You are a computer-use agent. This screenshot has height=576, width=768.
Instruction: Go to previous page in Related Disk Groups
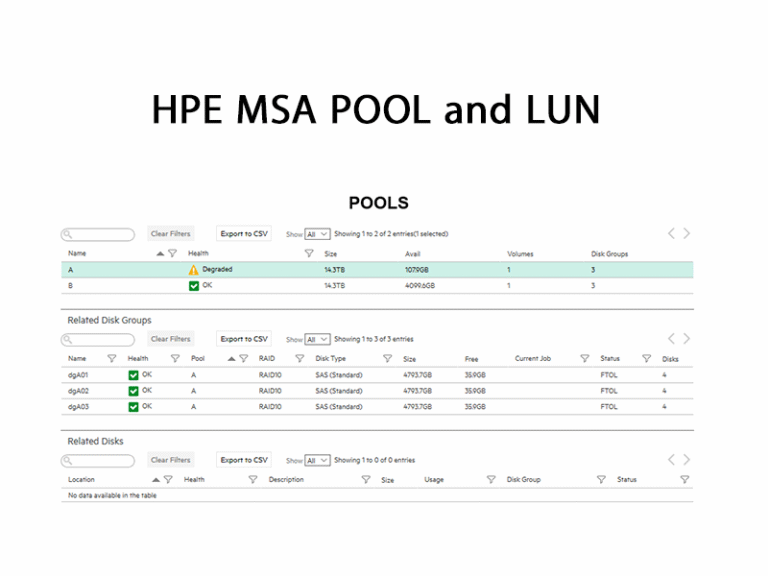click(671, 339)
